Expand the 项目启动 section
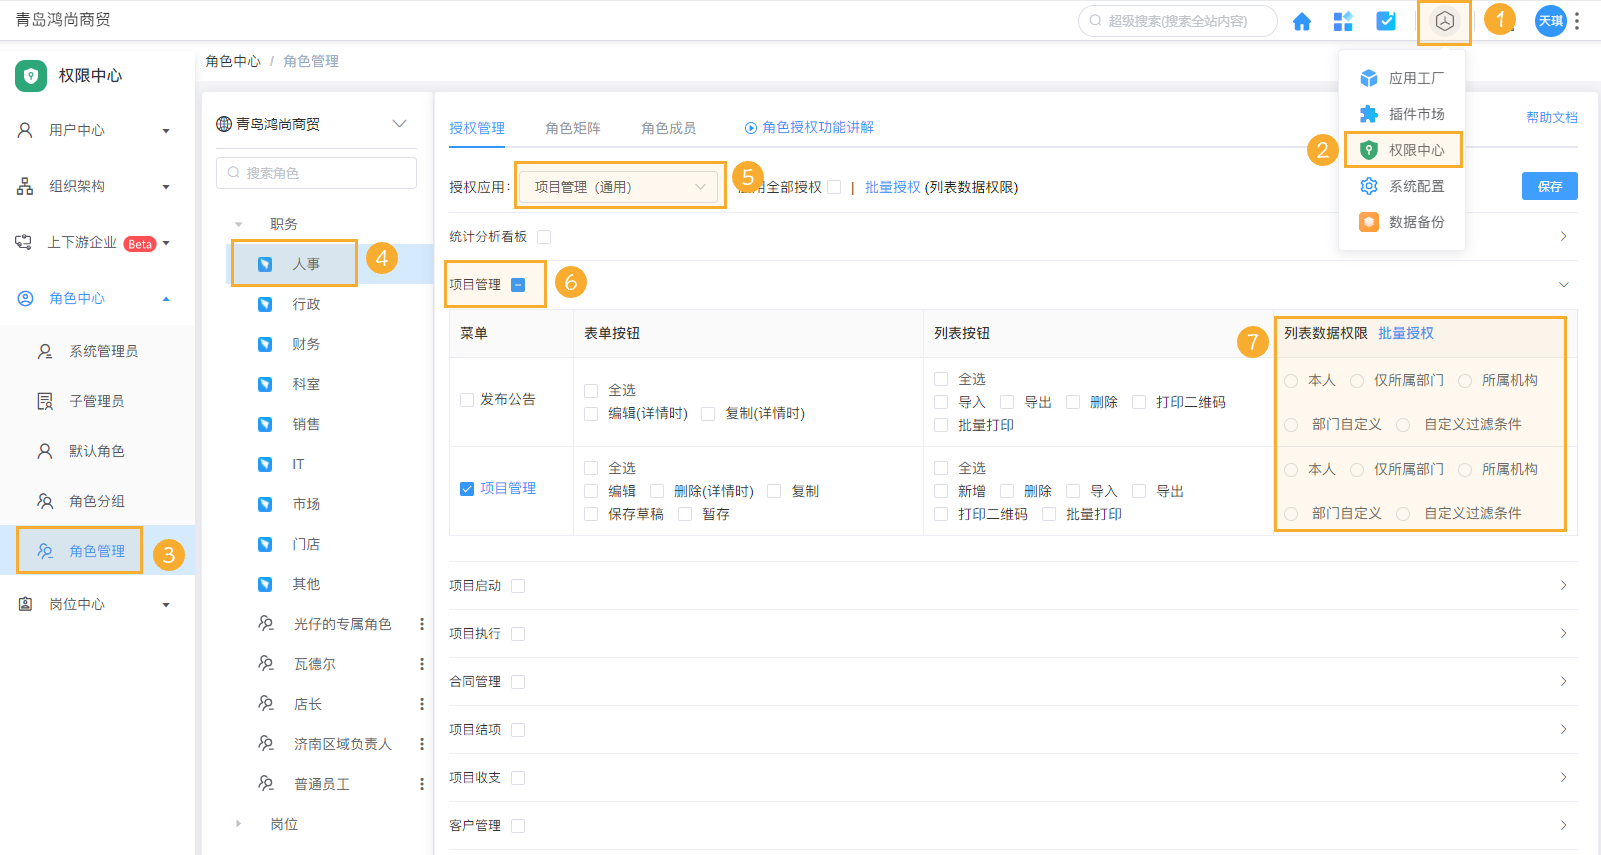1601x855 pixels. [x=1563, y=586]
